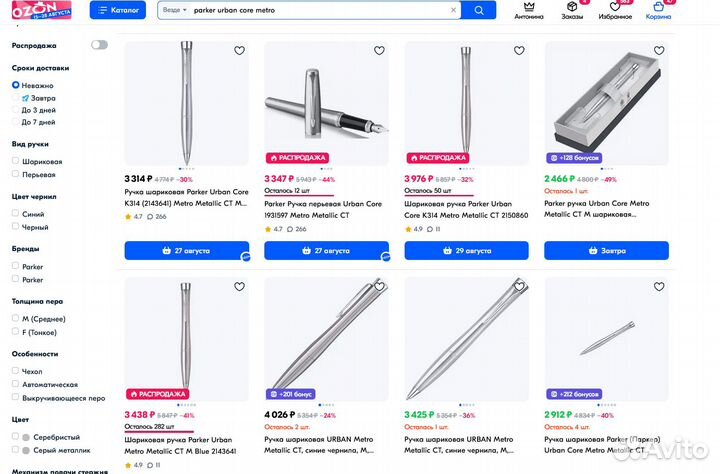This screenshot has width=720, height=474.
Task: Tick the Синий ink color checkbox
Action: tap(16, 213)
